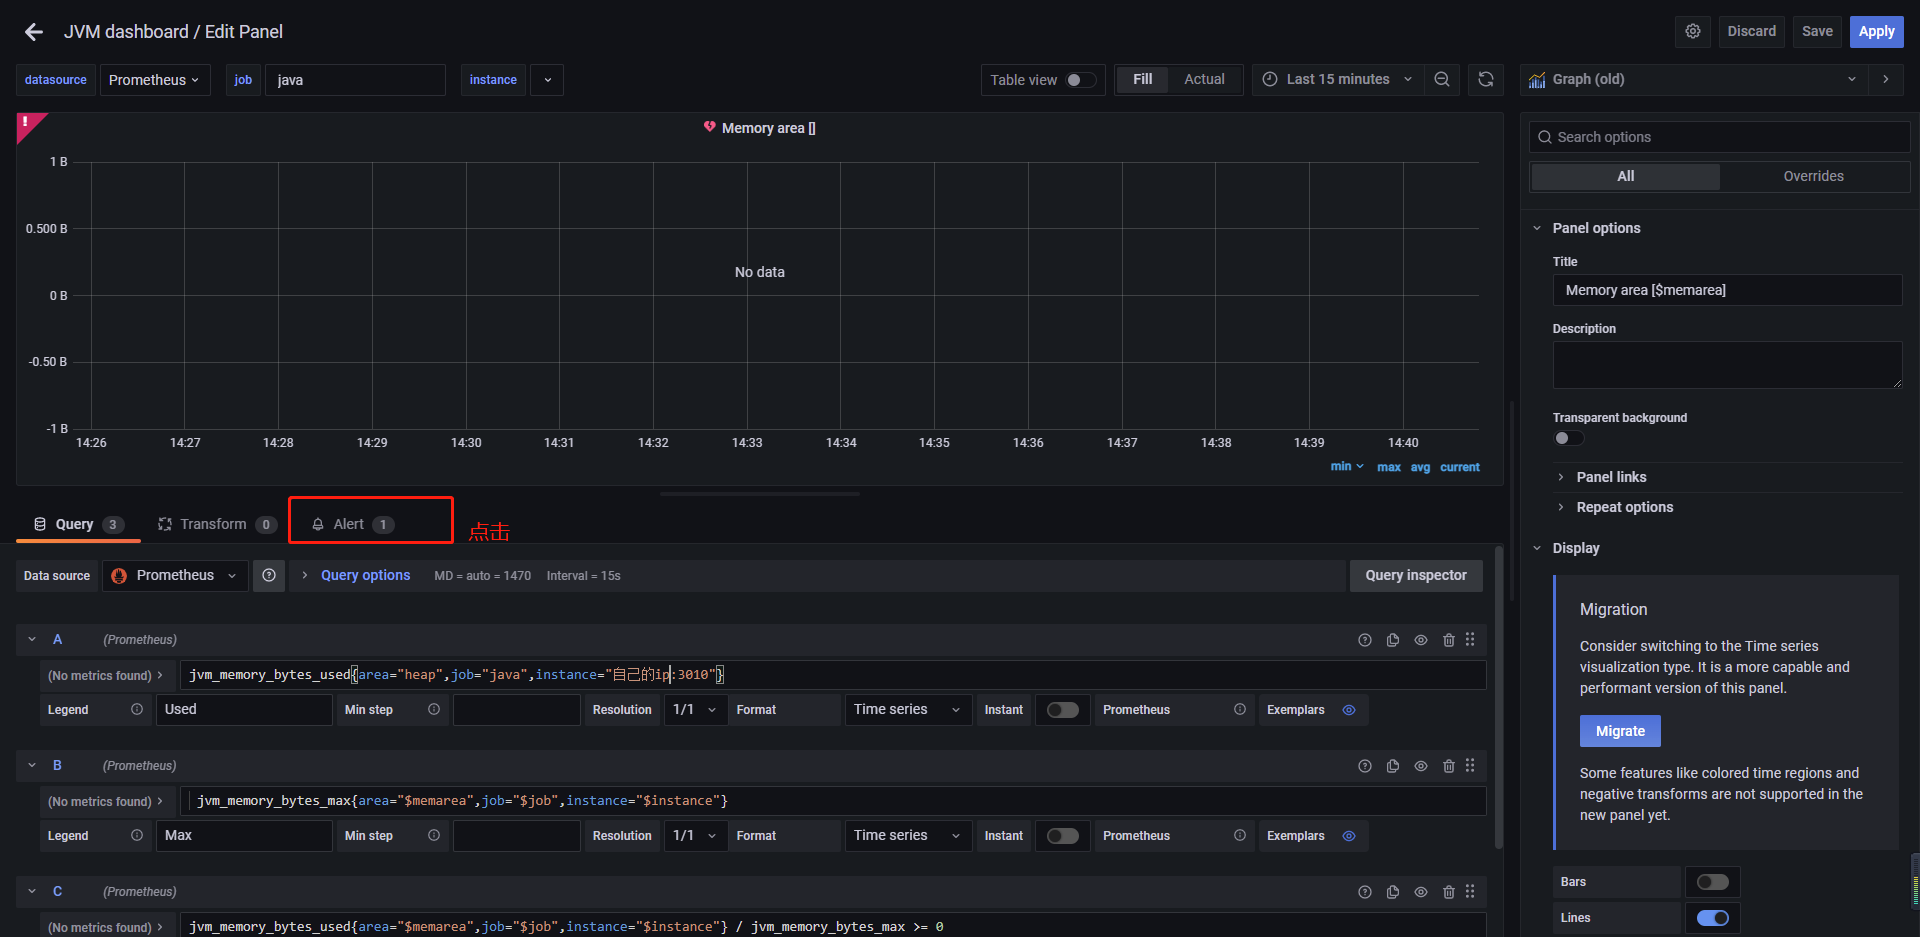Expand the Panel links section
The width and height of the screenshot is (1920, 937).
click(x=1611, y=477)
